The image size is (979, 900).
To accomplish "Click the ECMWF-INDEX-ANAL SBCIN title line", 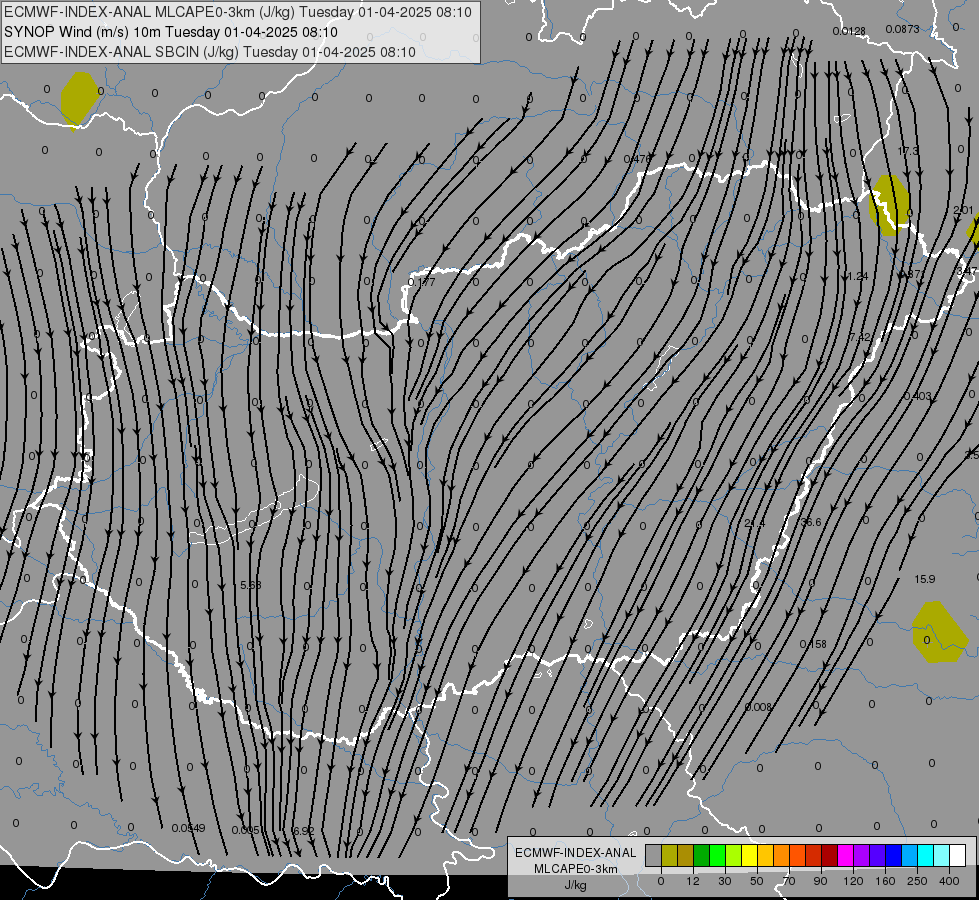I will (x=210, y=52).
